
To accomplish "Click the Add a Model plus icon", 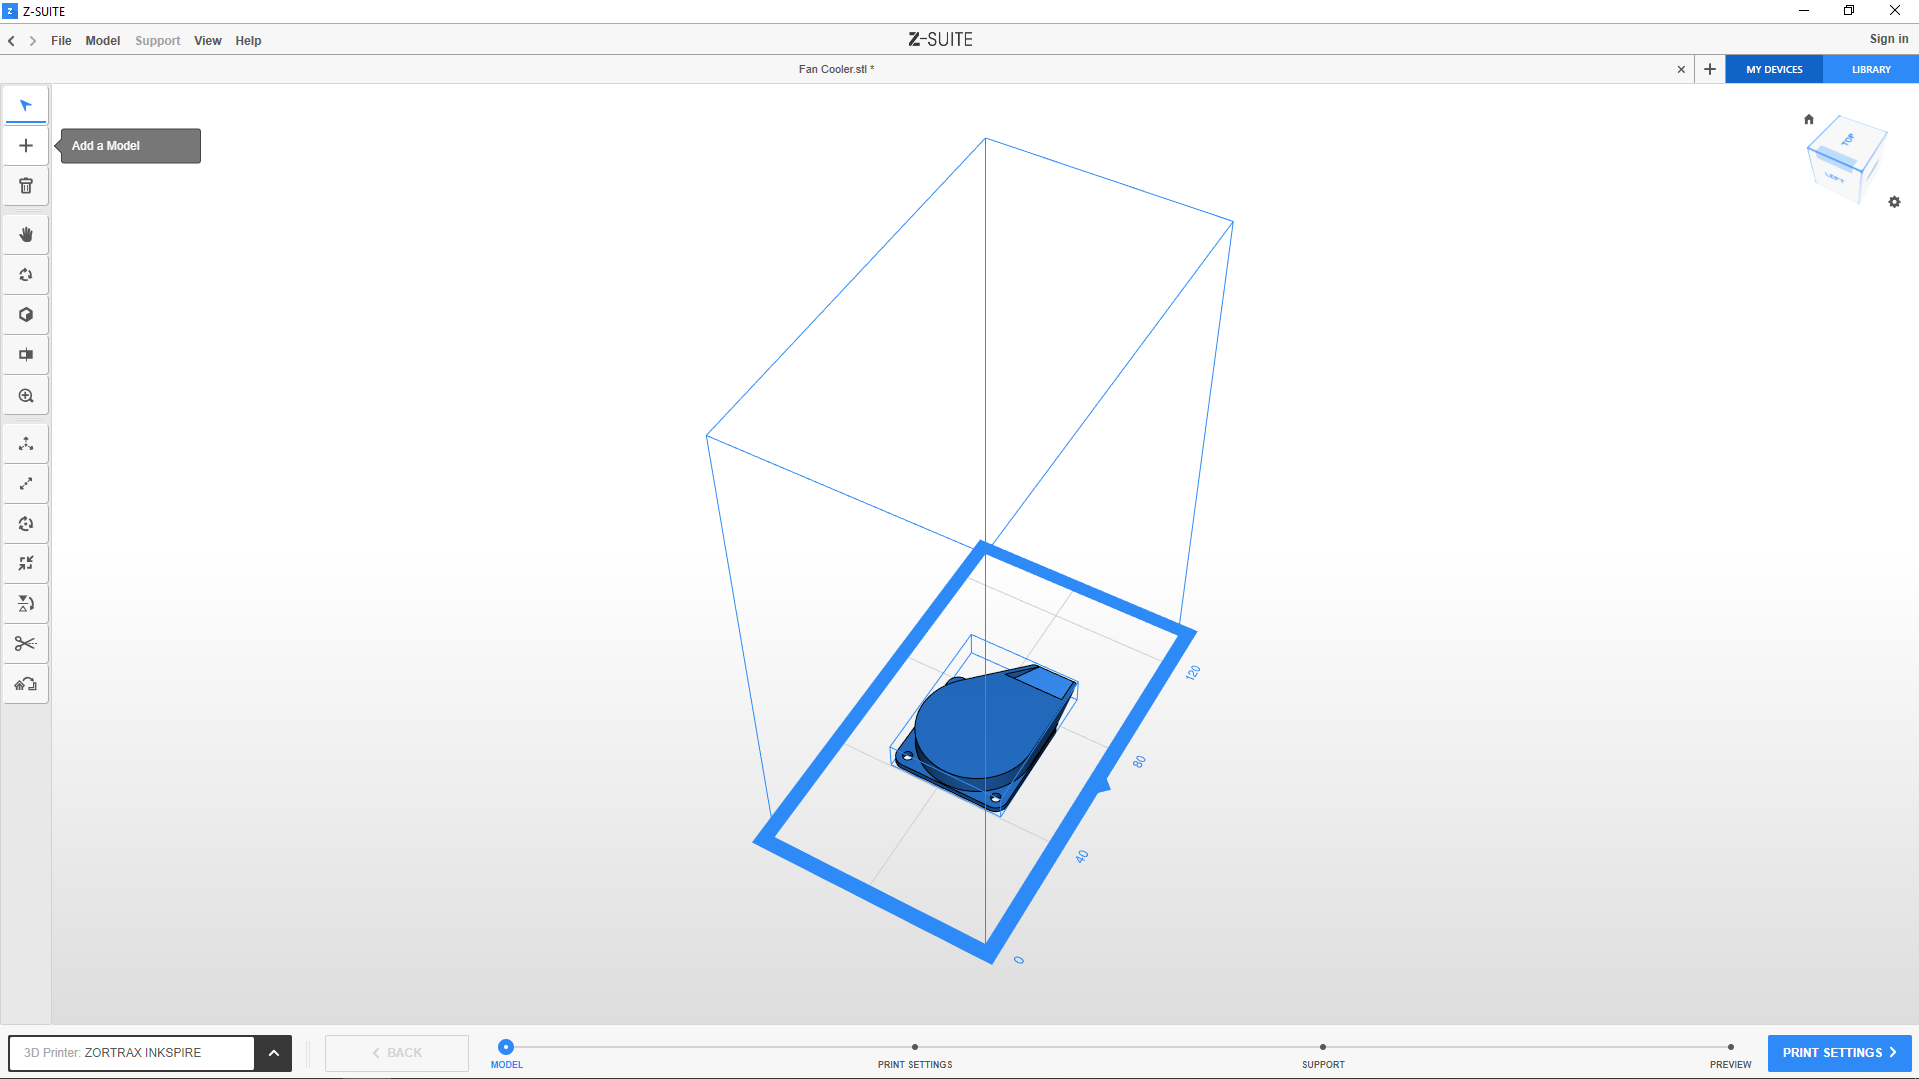I will point(26,146).
